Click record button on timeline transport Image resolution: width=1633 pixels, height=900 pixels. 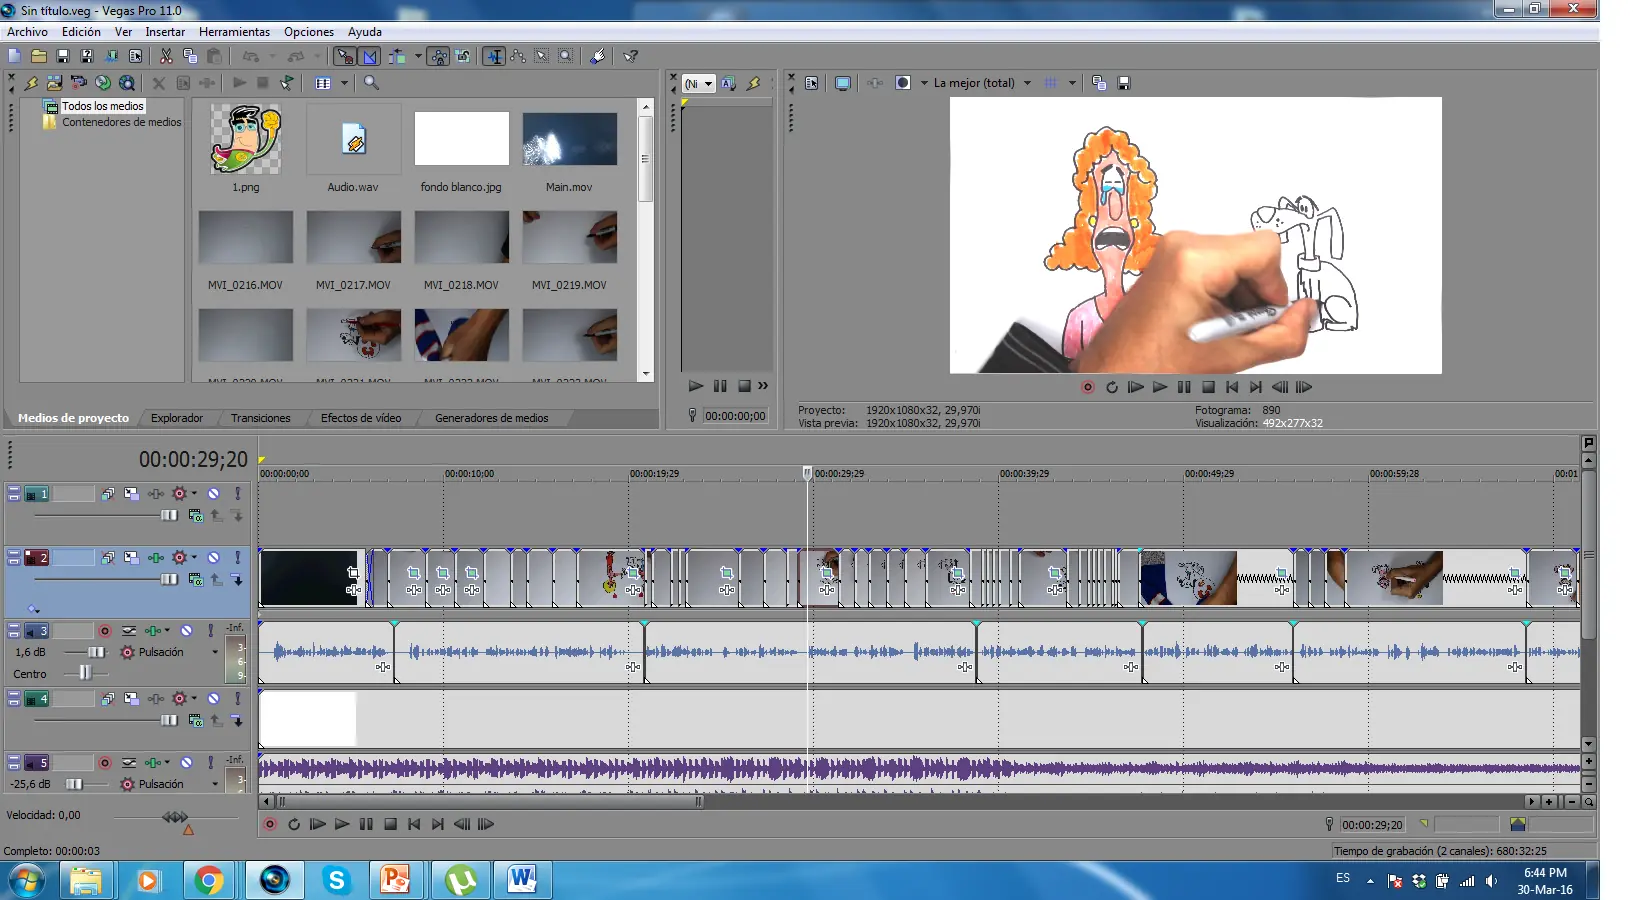270,824
